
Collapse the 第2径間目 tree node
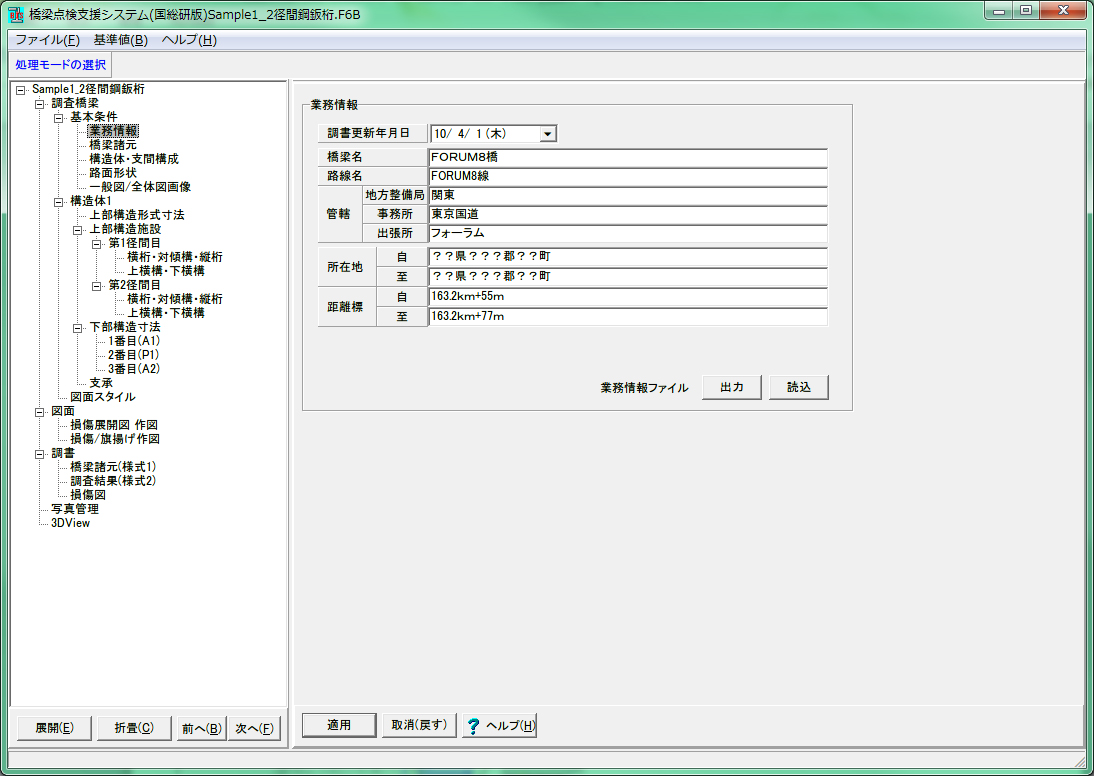click(96, 286)
